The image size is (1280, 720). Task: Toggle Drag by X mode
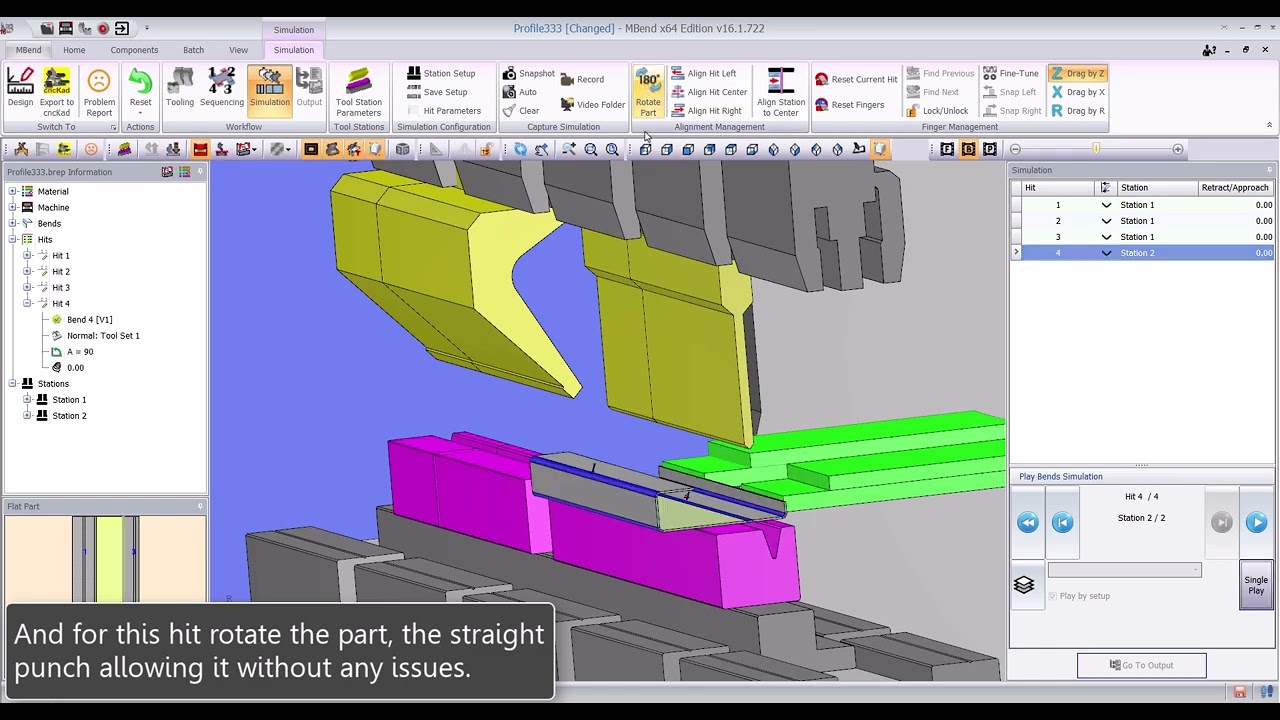pos(1077,92)
